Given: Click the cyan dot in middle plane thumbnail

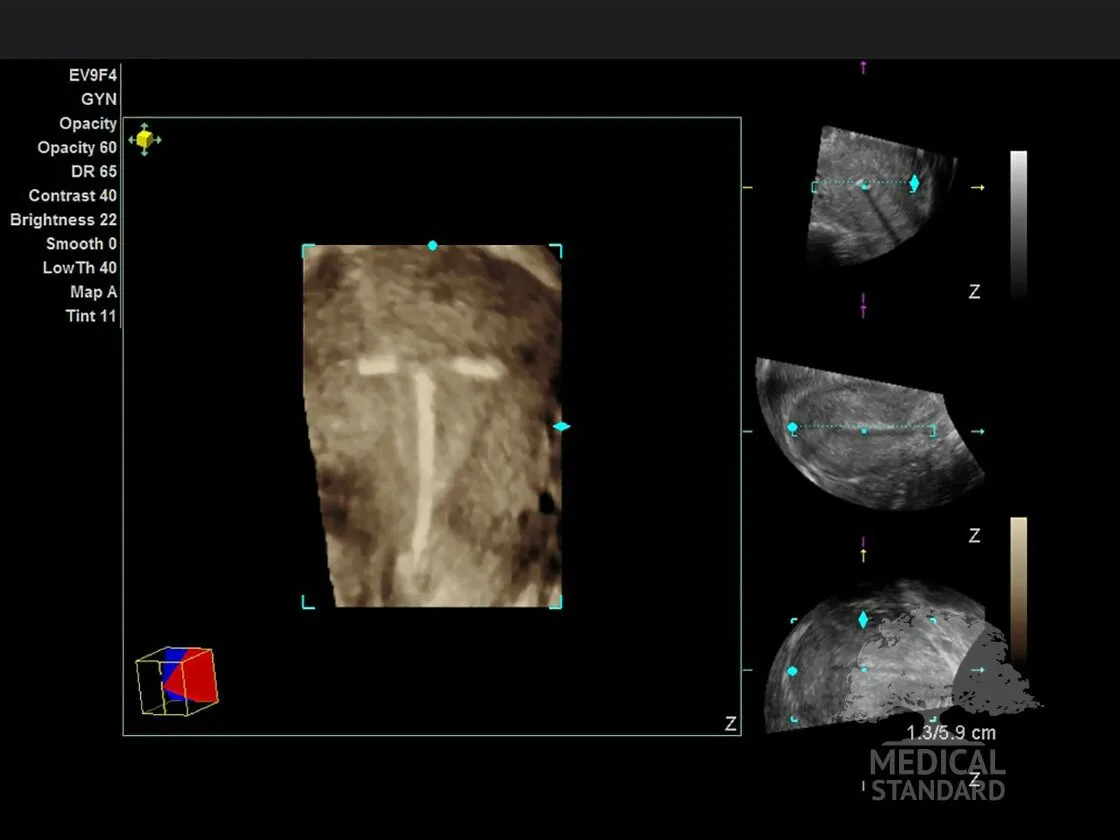Looking at the screenshot, I should coord(792,428).
